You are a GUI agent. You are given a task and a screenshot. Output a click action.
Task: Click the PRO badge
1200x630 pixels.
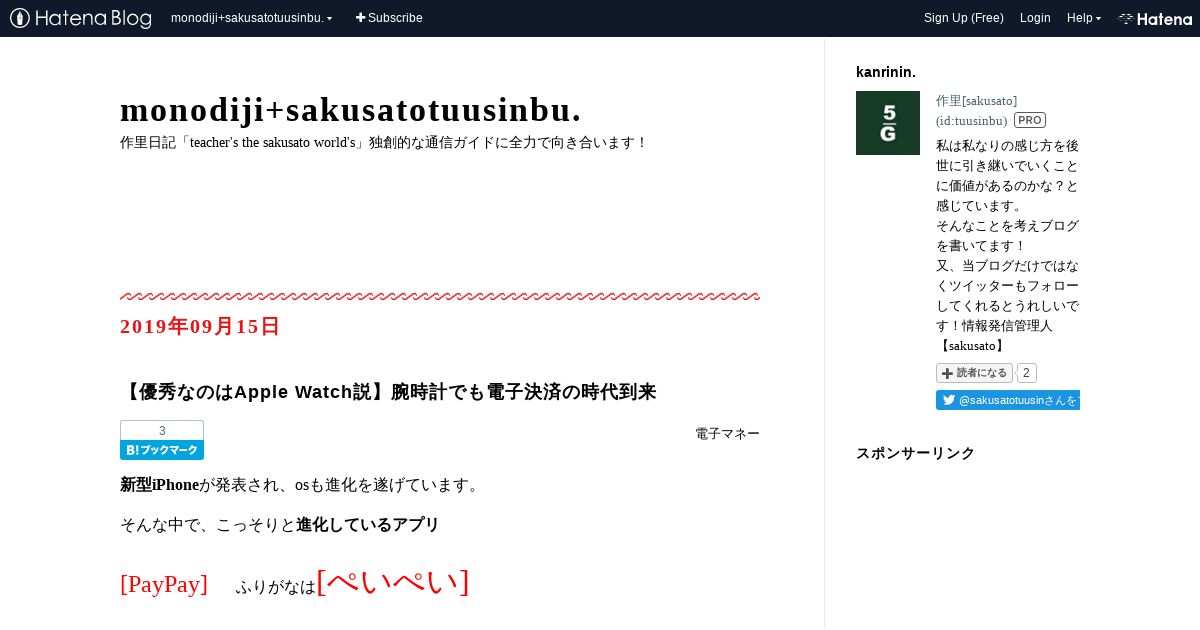click(x=1030, y=120)
